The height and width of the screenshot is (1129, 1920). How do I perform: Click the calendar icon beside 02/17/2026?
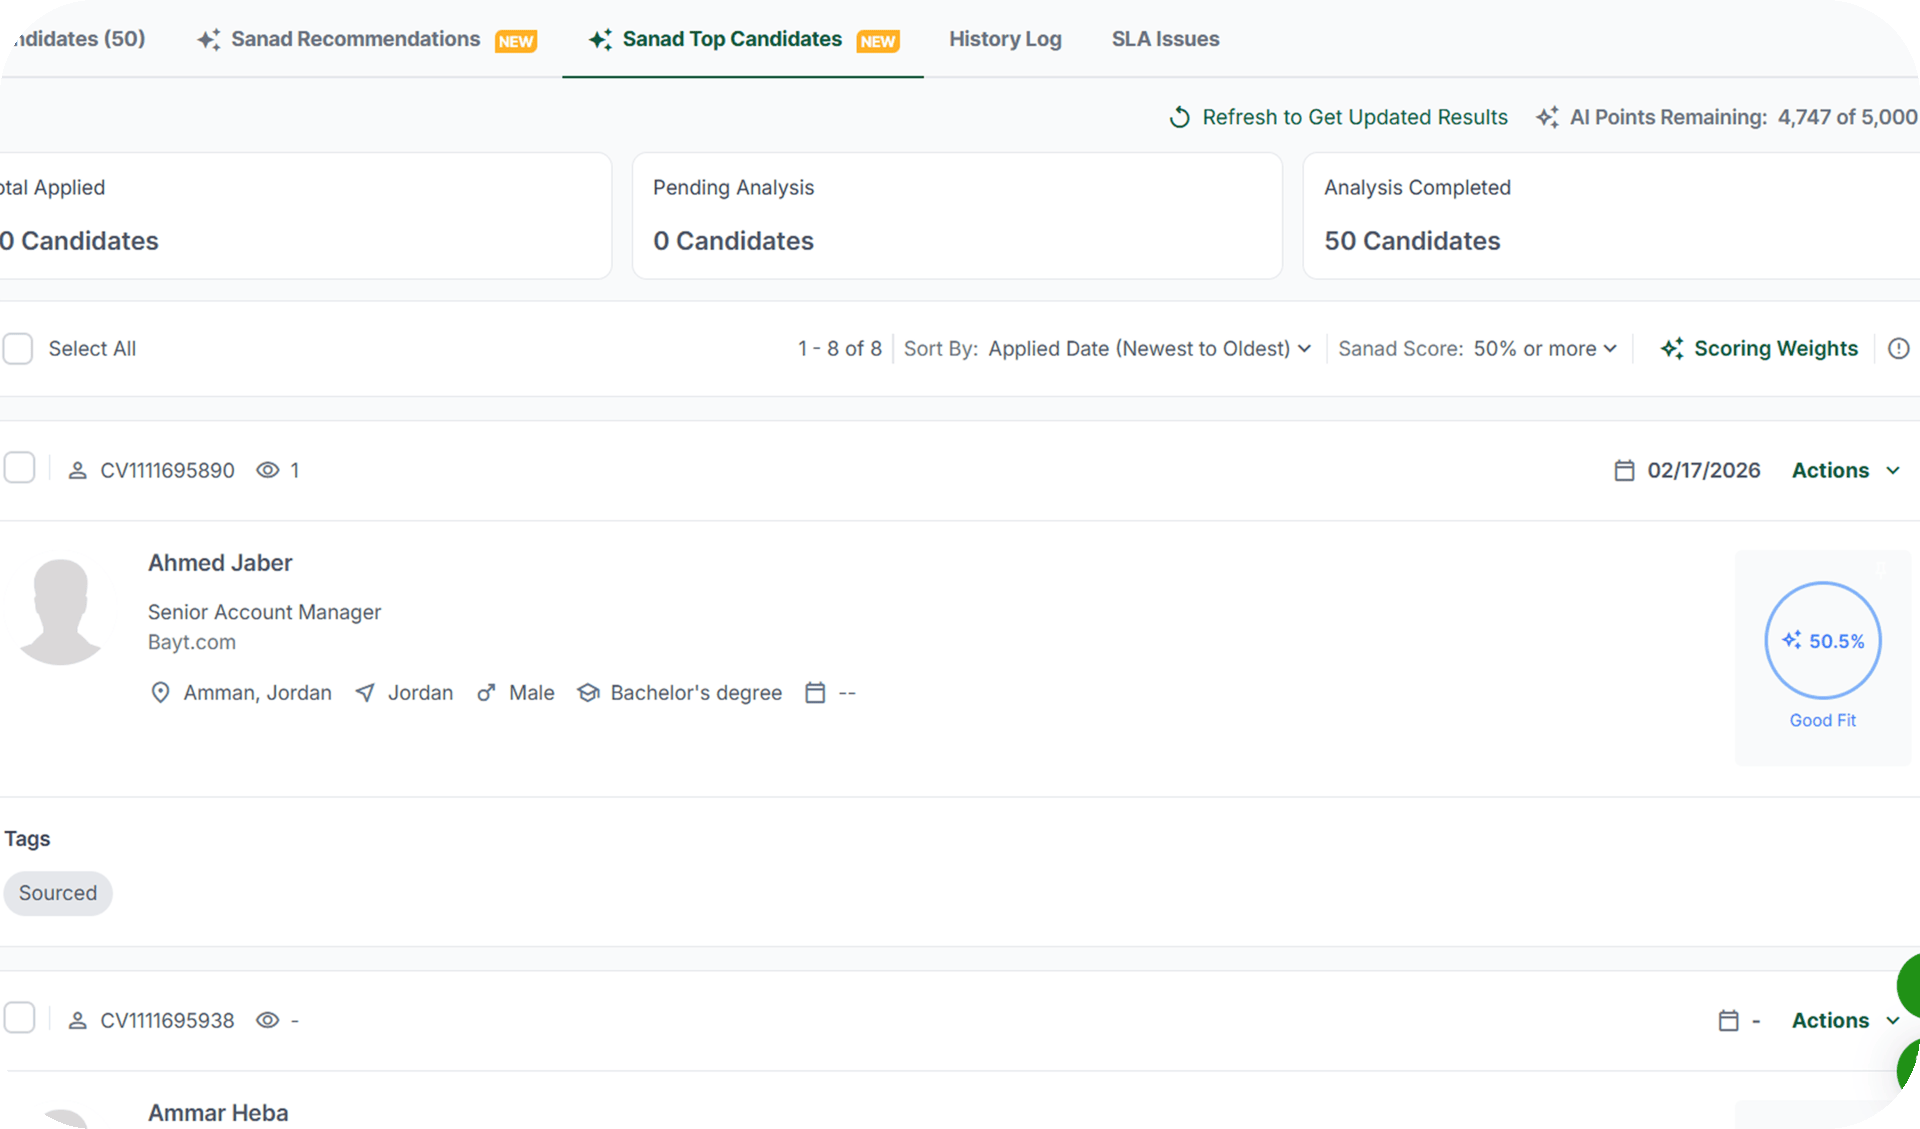tap(1624, 470)
